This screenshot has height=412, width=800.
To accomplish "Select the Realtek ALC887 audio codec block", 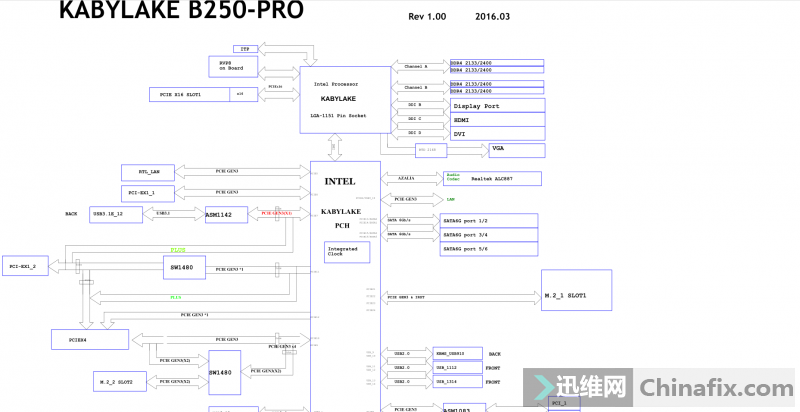I will point(492,178).
